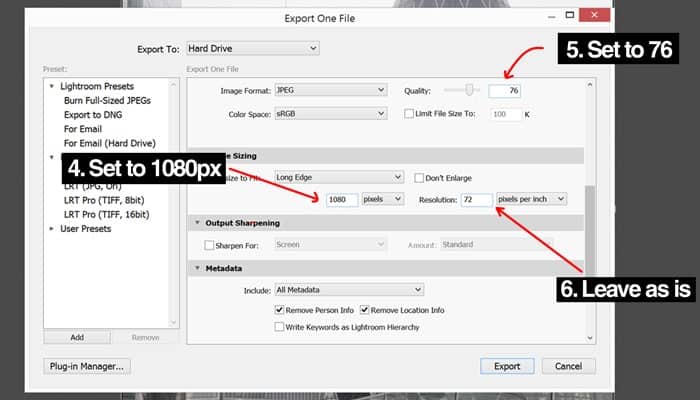Open the pixels unit dropdown
The height and width of the screenshot is (400, 700).
(x=383, y=199)
